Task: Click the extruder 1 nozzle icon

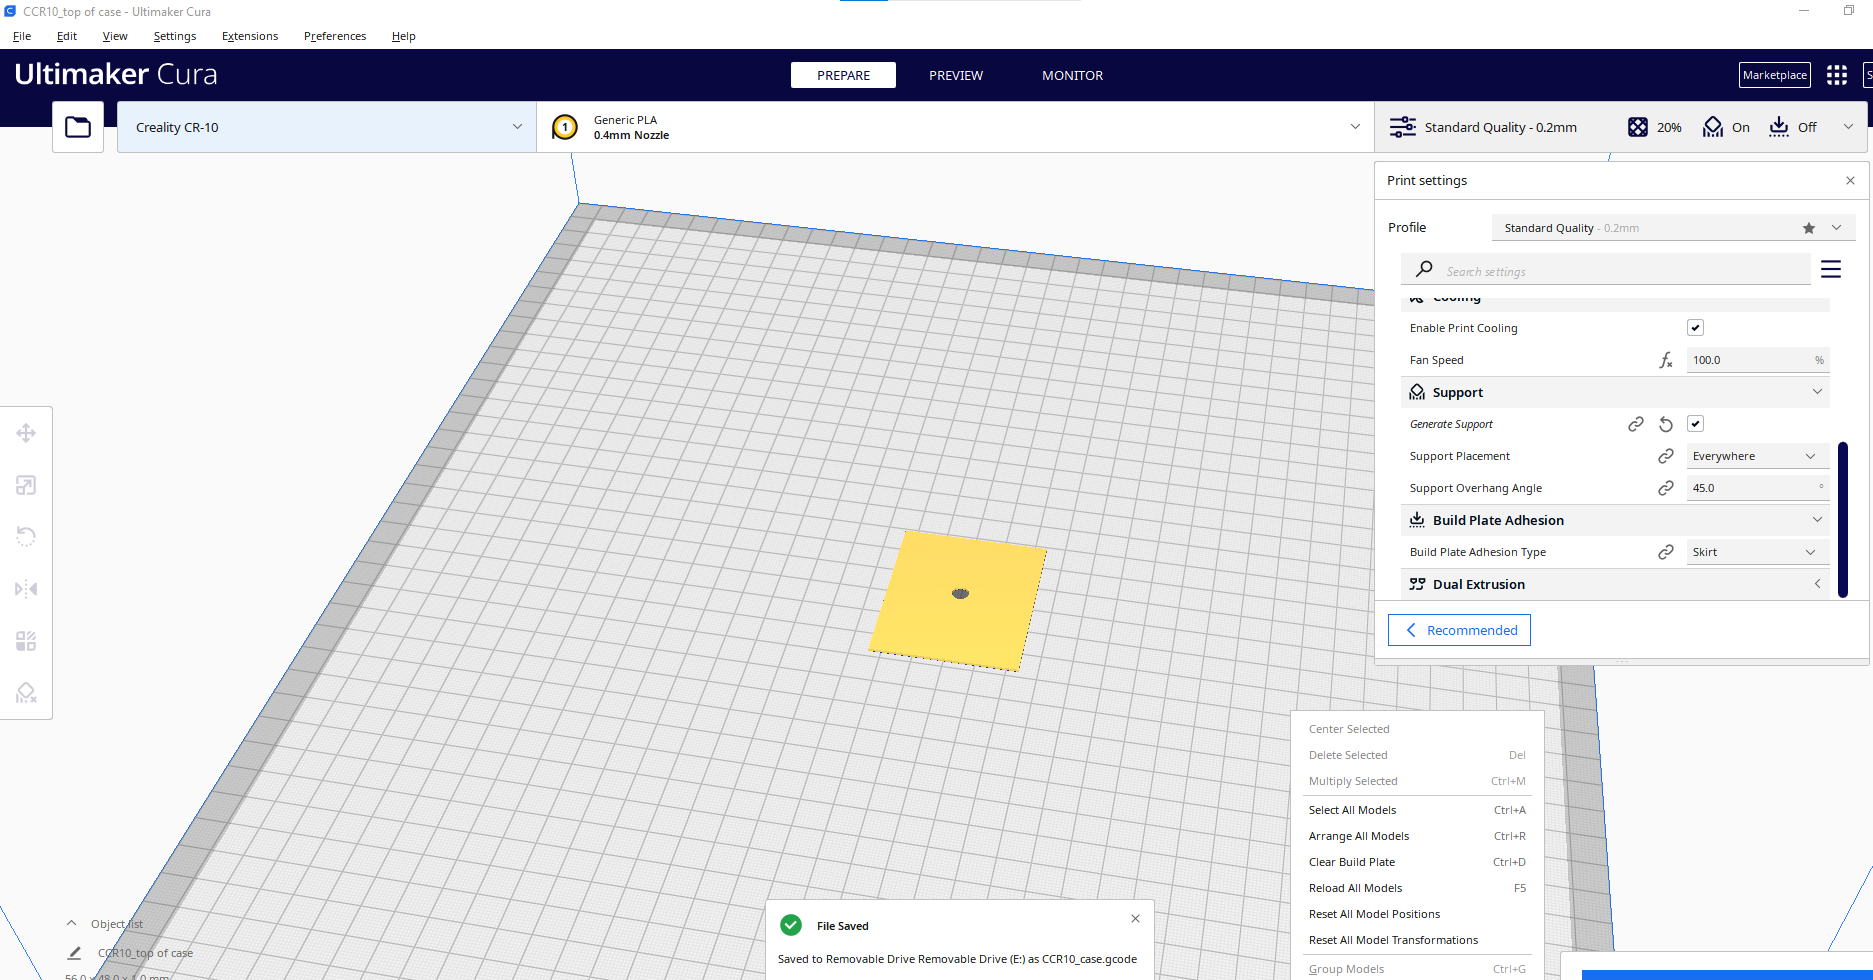Action: pos(565,127)
